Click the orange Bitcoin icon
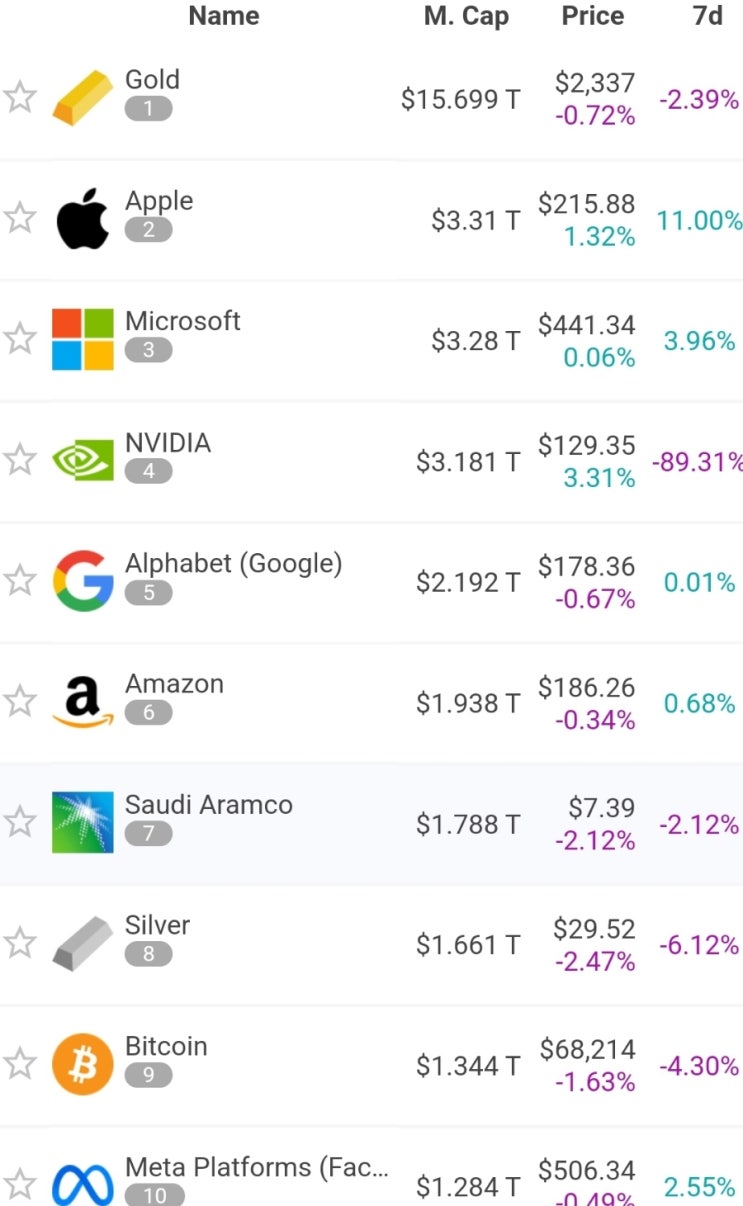Image resolution: width=743 pixels, height=1206 pixels. (x=82, y=1064)
